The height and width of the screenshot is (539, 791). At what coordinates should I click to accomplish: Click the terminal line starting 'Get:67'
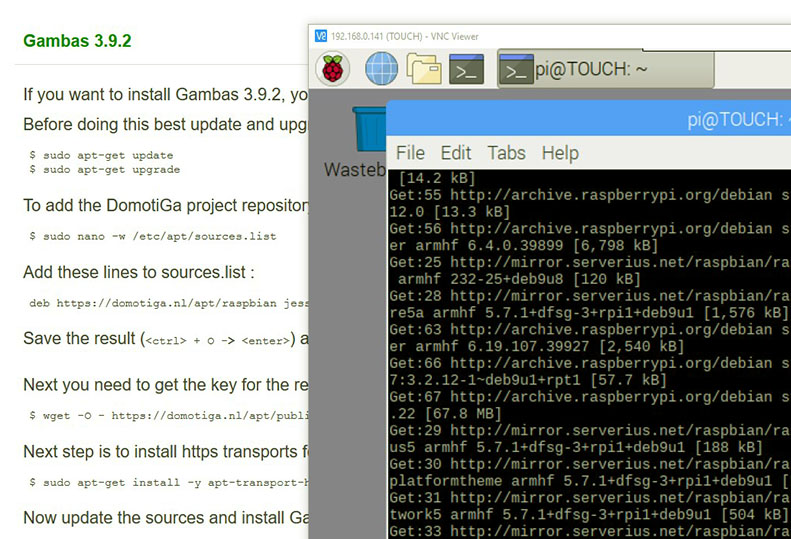(590, 397)
